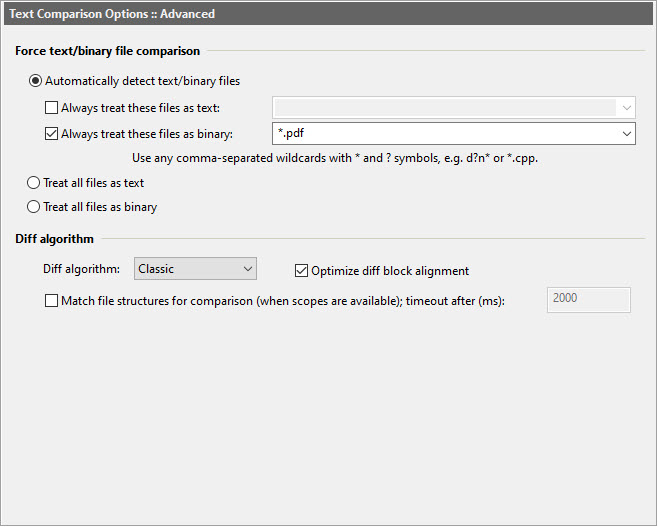This screenshot has width=658, height=527.
Task: Uncheck "Always treat these files as binary"
Action: click(x=52, y=134)
